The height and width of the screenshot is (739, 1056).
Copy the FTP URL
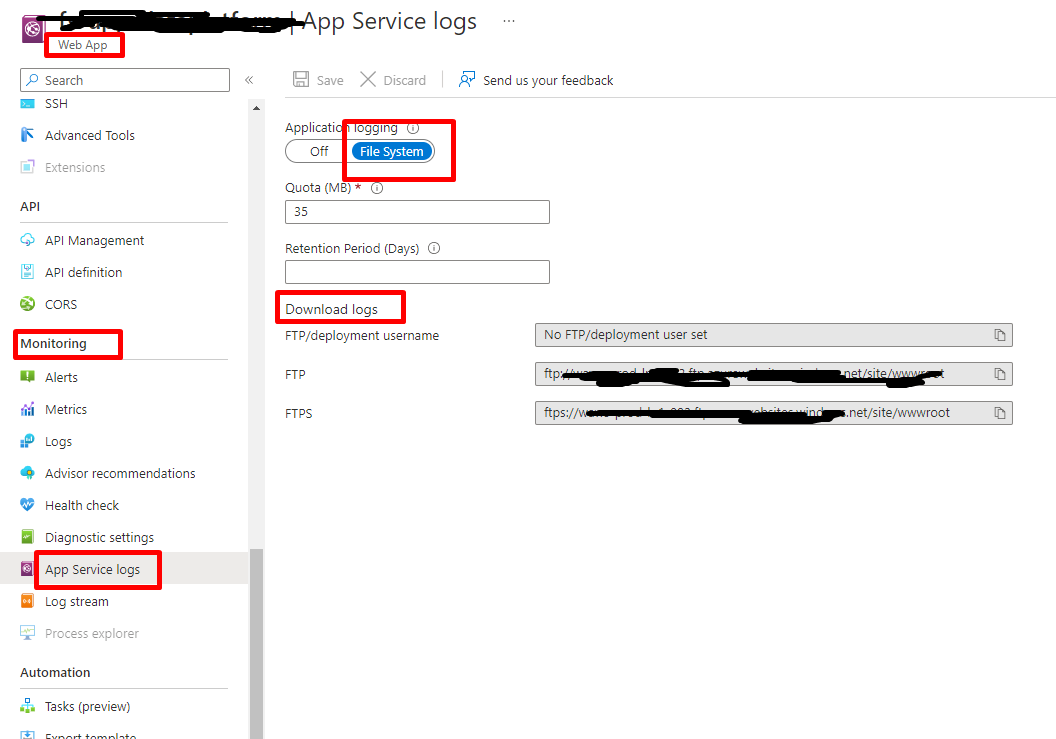point(1000,374)
